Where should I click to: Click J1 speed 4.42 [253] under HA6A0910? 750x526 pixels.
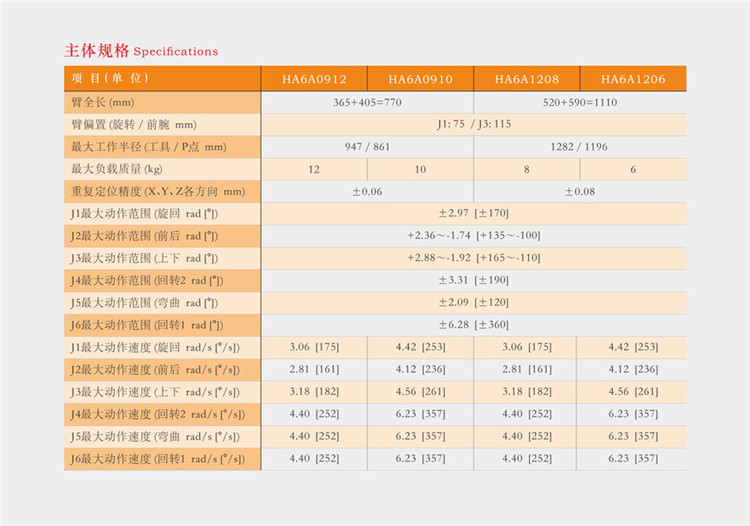point(420,347)
